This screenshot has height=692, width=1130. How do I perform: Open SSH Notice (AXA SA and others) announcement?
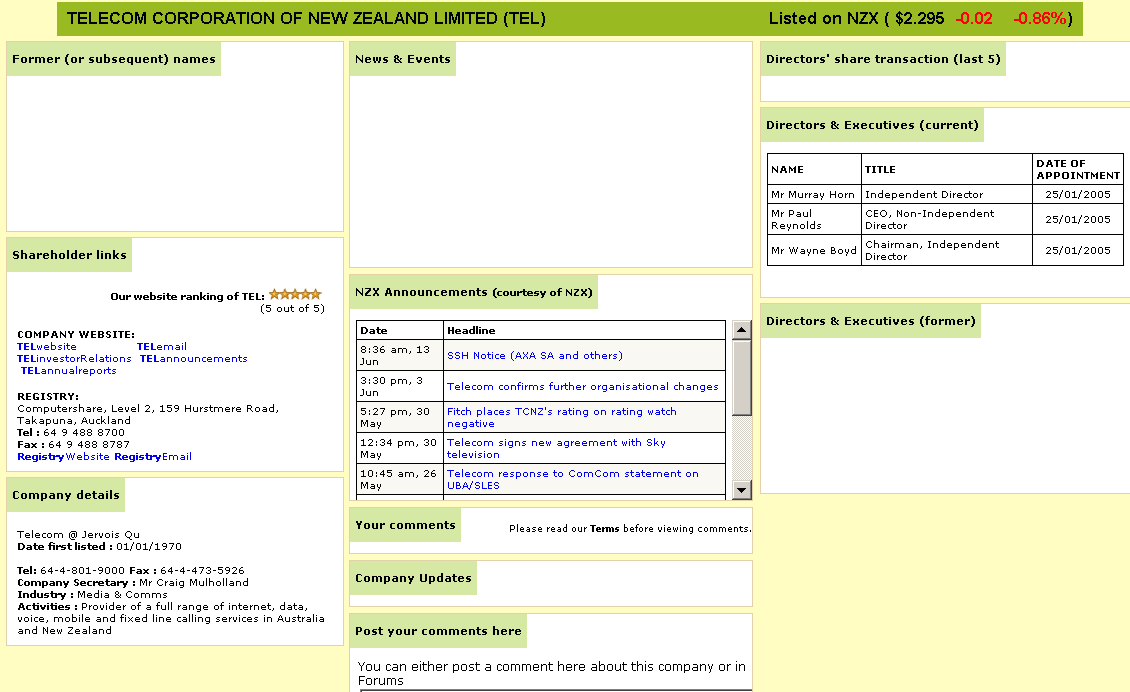[535, 355]
